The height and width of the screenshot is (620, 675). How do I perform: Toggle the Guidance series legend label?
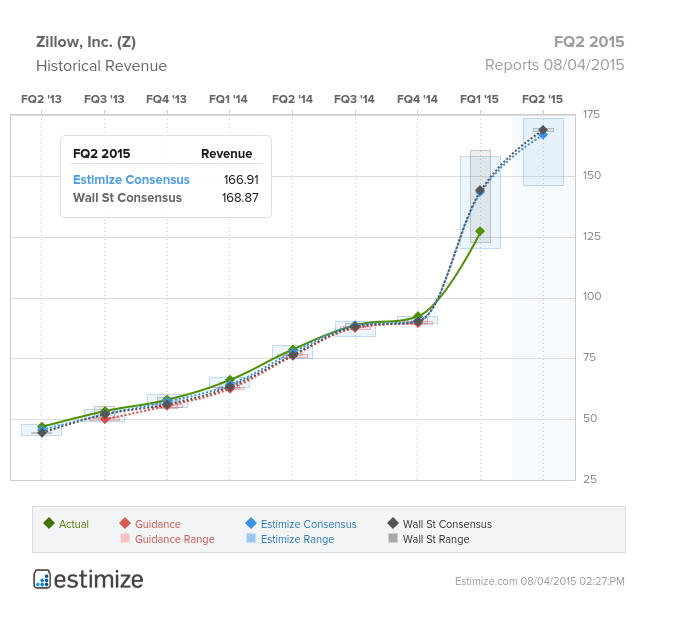coord(158,524)
